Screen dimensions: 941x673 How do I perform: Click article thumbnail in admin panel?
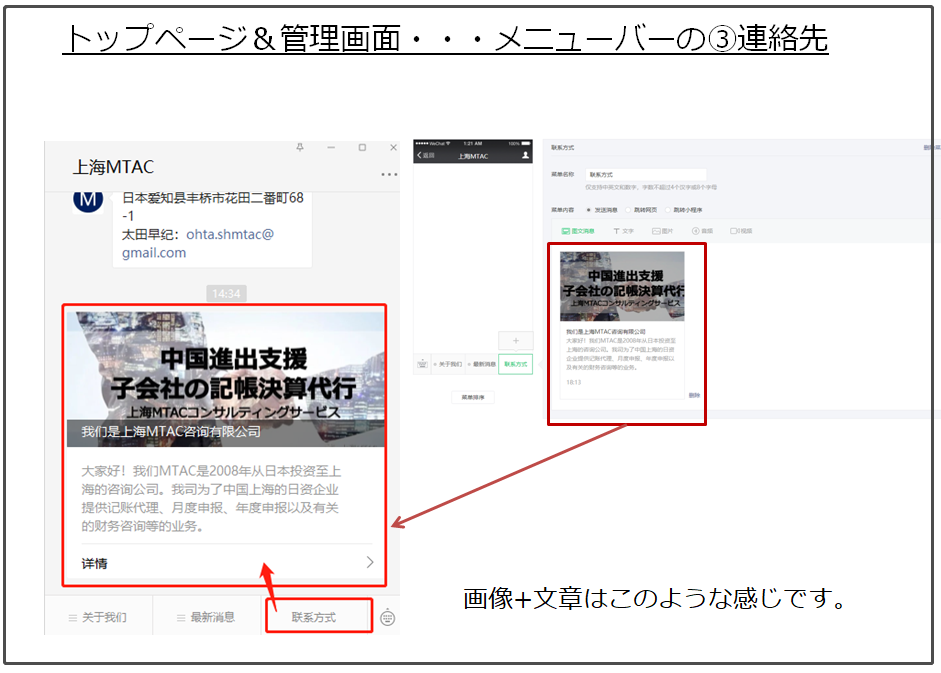[622, 286]
